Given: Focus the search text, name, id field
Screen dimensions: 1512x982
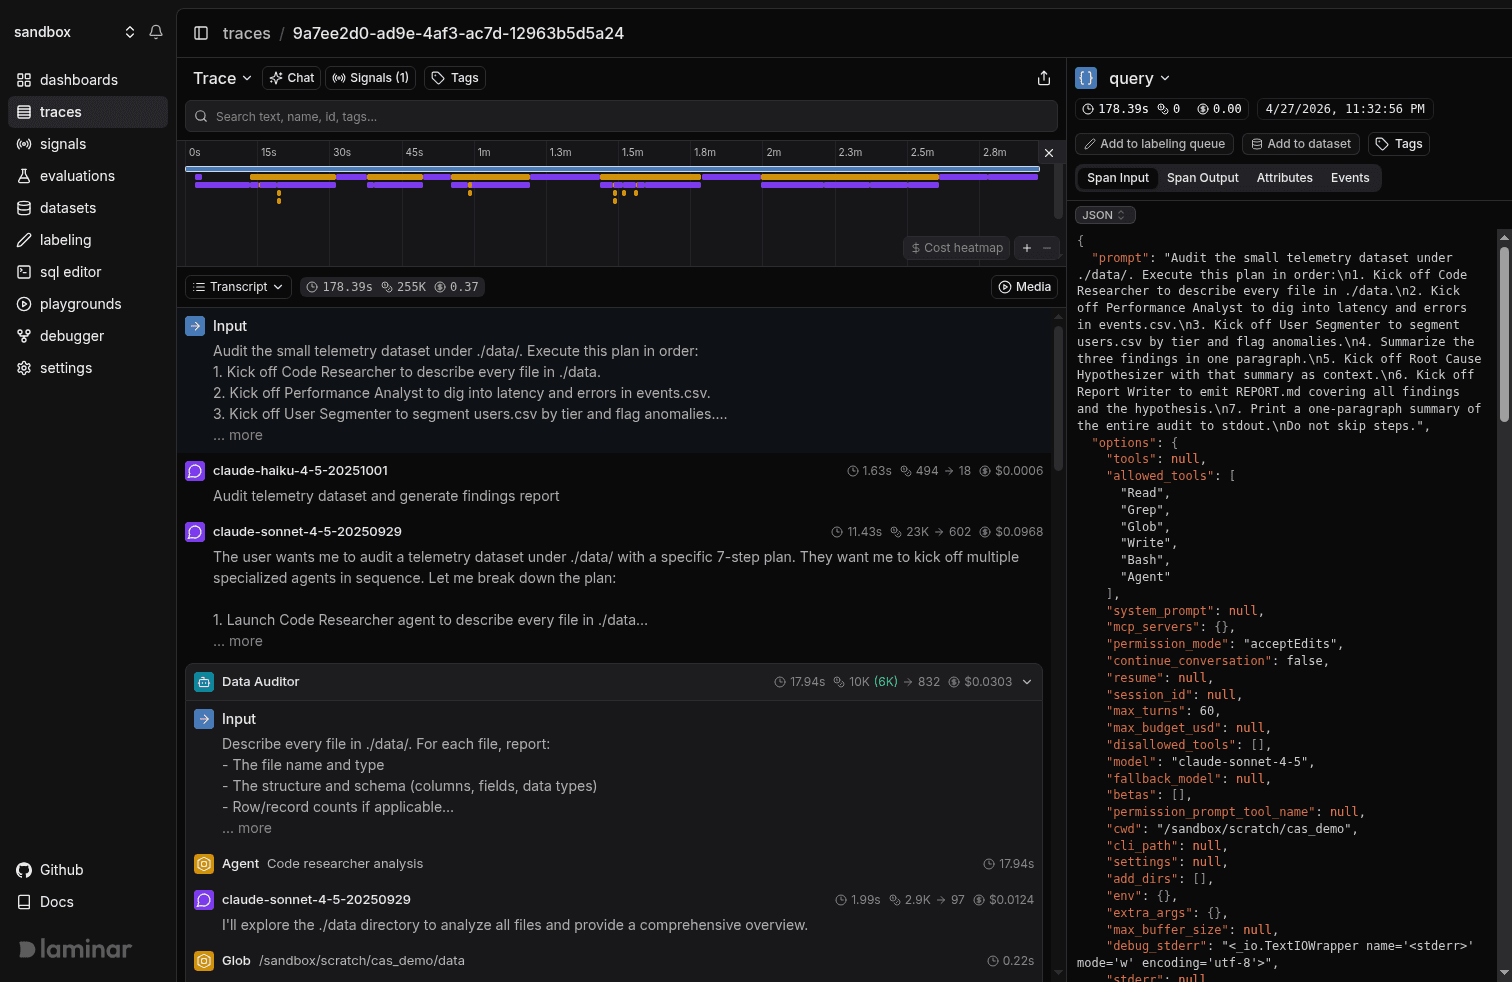Looking at the screenshot, I should click(x=621, y=116).
